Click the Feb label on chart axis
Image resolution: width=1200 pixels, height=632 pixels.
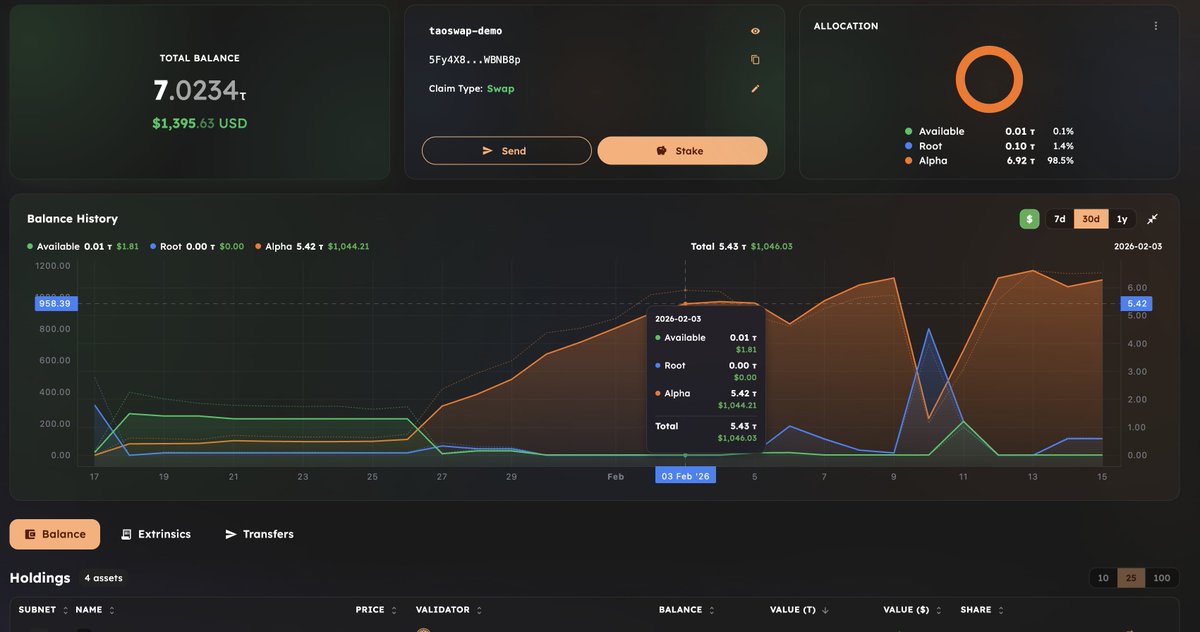coord(616,477)
